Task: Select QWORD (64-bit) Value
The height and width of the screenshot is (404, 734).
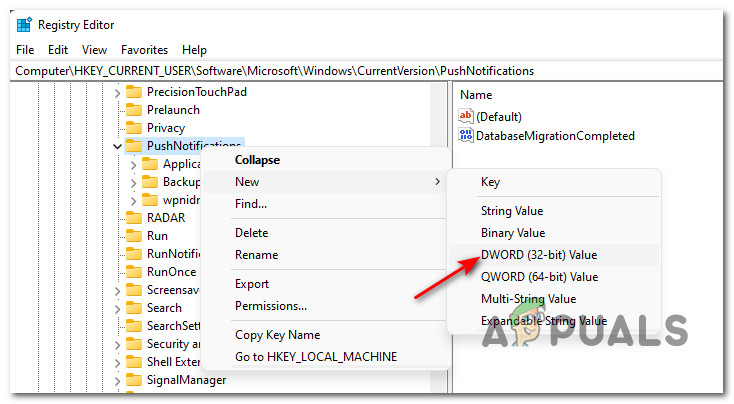Action: pos(554,277)
